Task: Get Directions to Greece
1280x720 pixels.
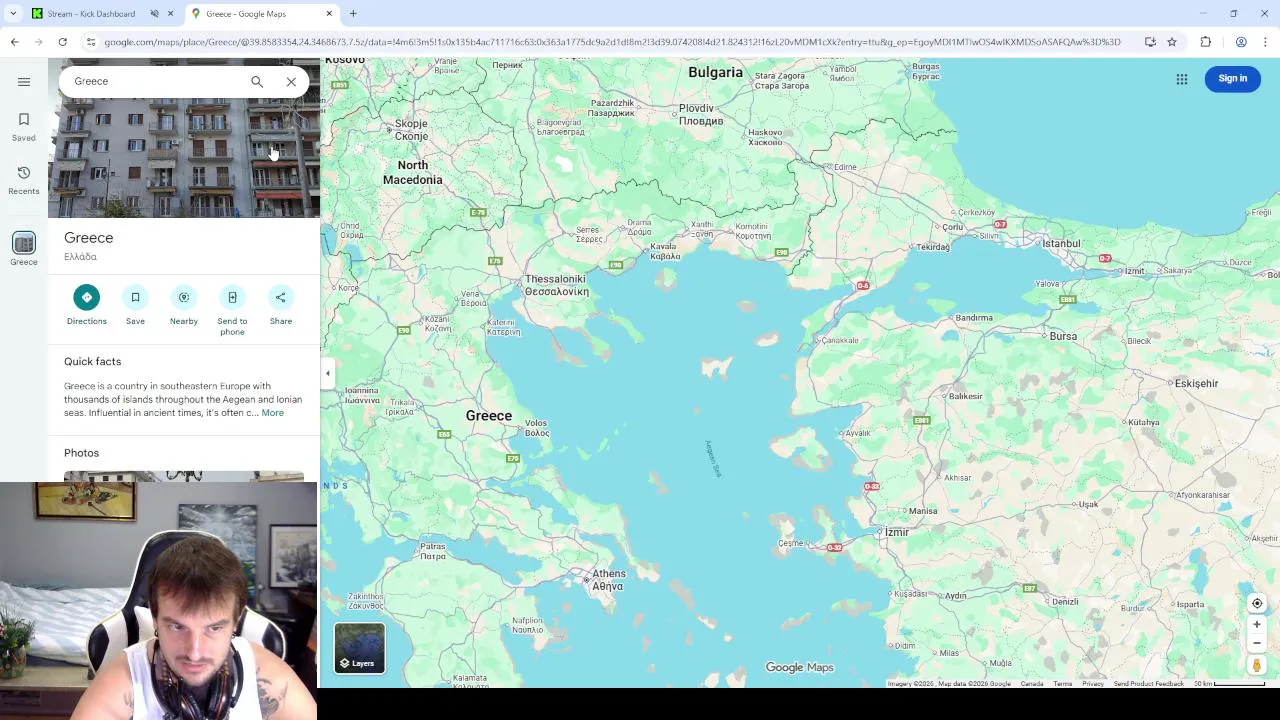Action: click(x=87, y=305)
